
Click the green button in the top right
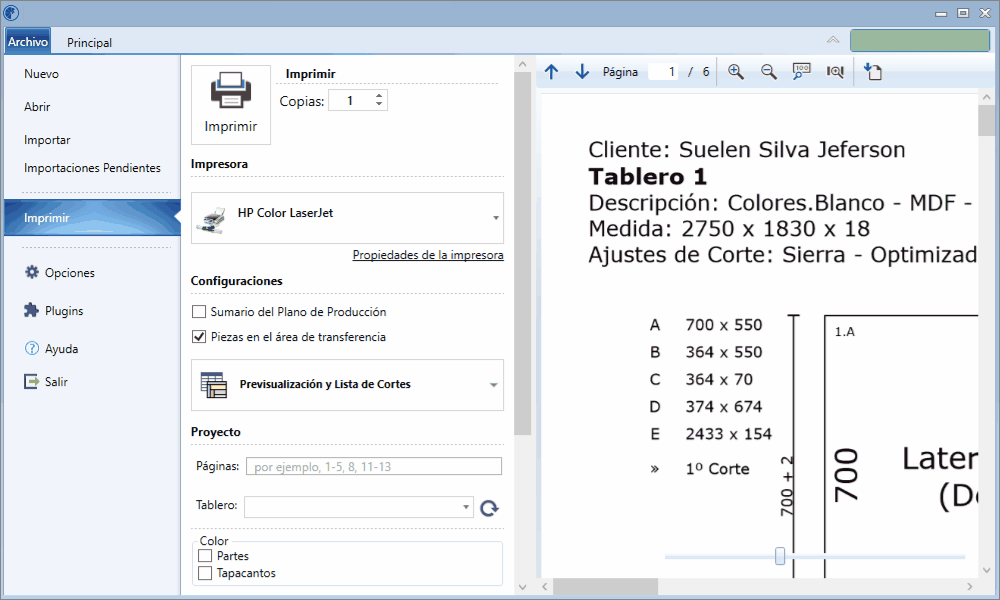point(920,41)
